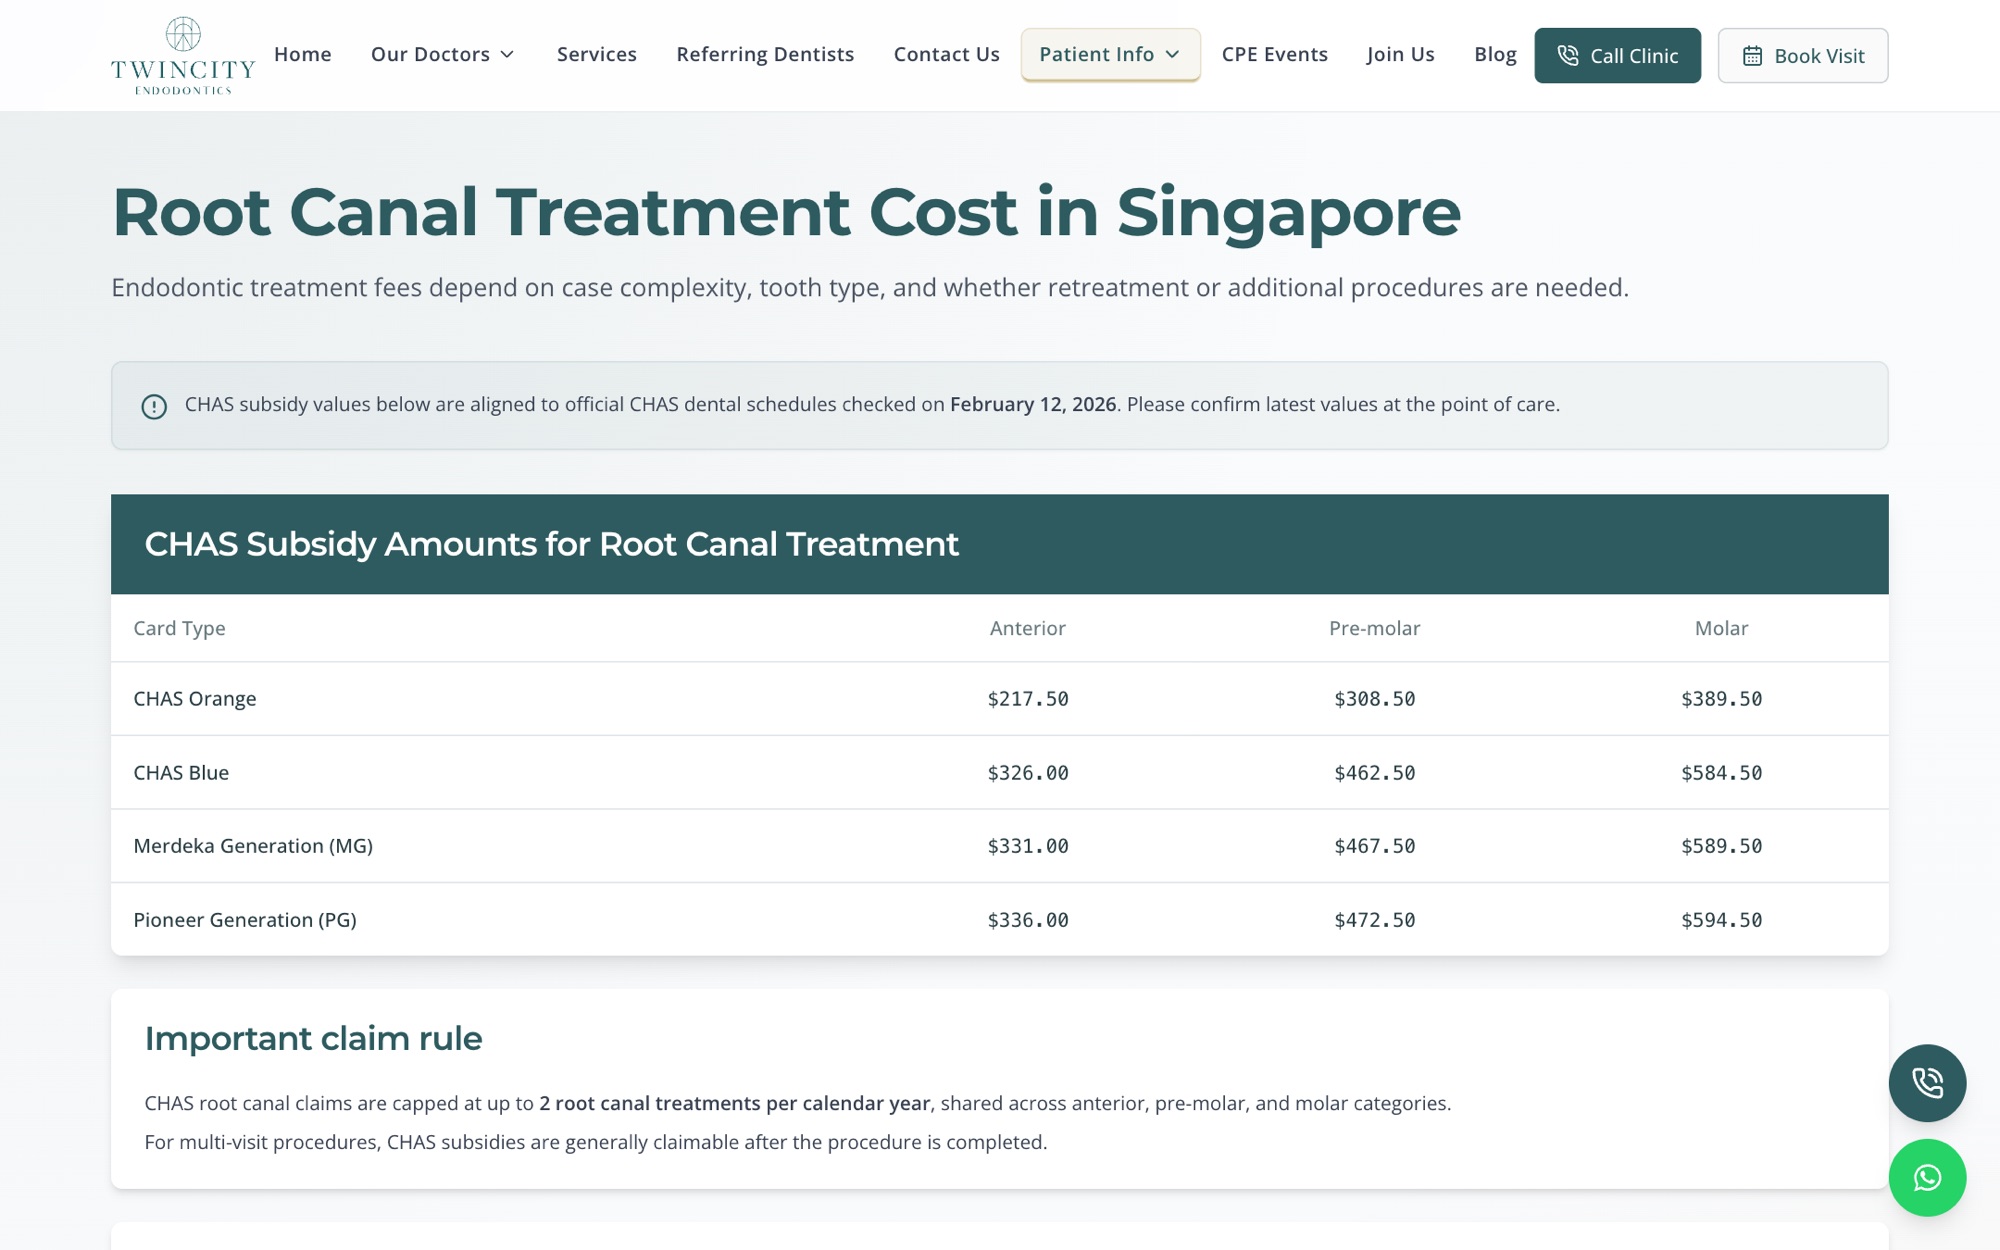The width and height of the screenshot is (2000, 1250).
Task: Click the CHAS Subsidy Amounts table title
Action: click(x=551, y=544)
